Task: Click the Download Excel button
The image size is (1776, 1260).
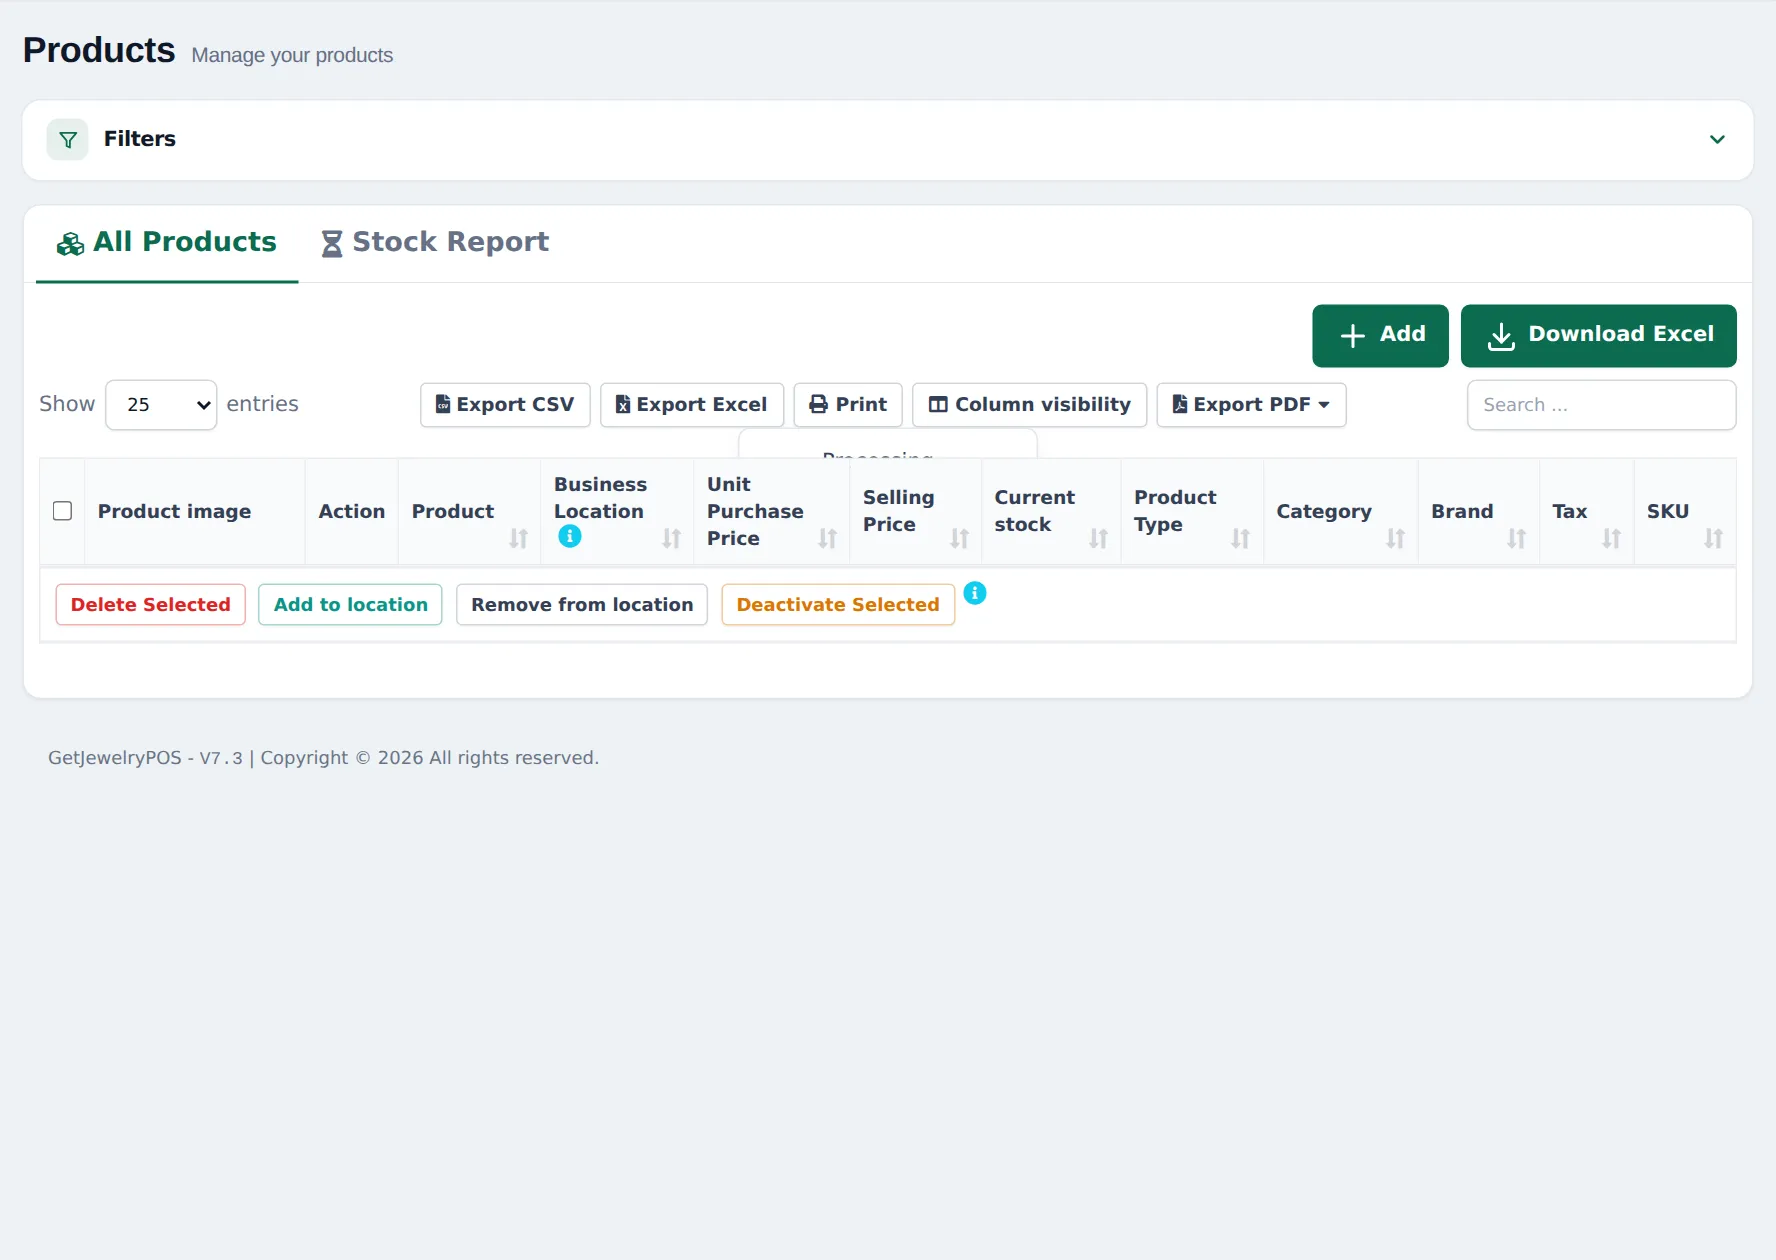Action: point(1598,336)
